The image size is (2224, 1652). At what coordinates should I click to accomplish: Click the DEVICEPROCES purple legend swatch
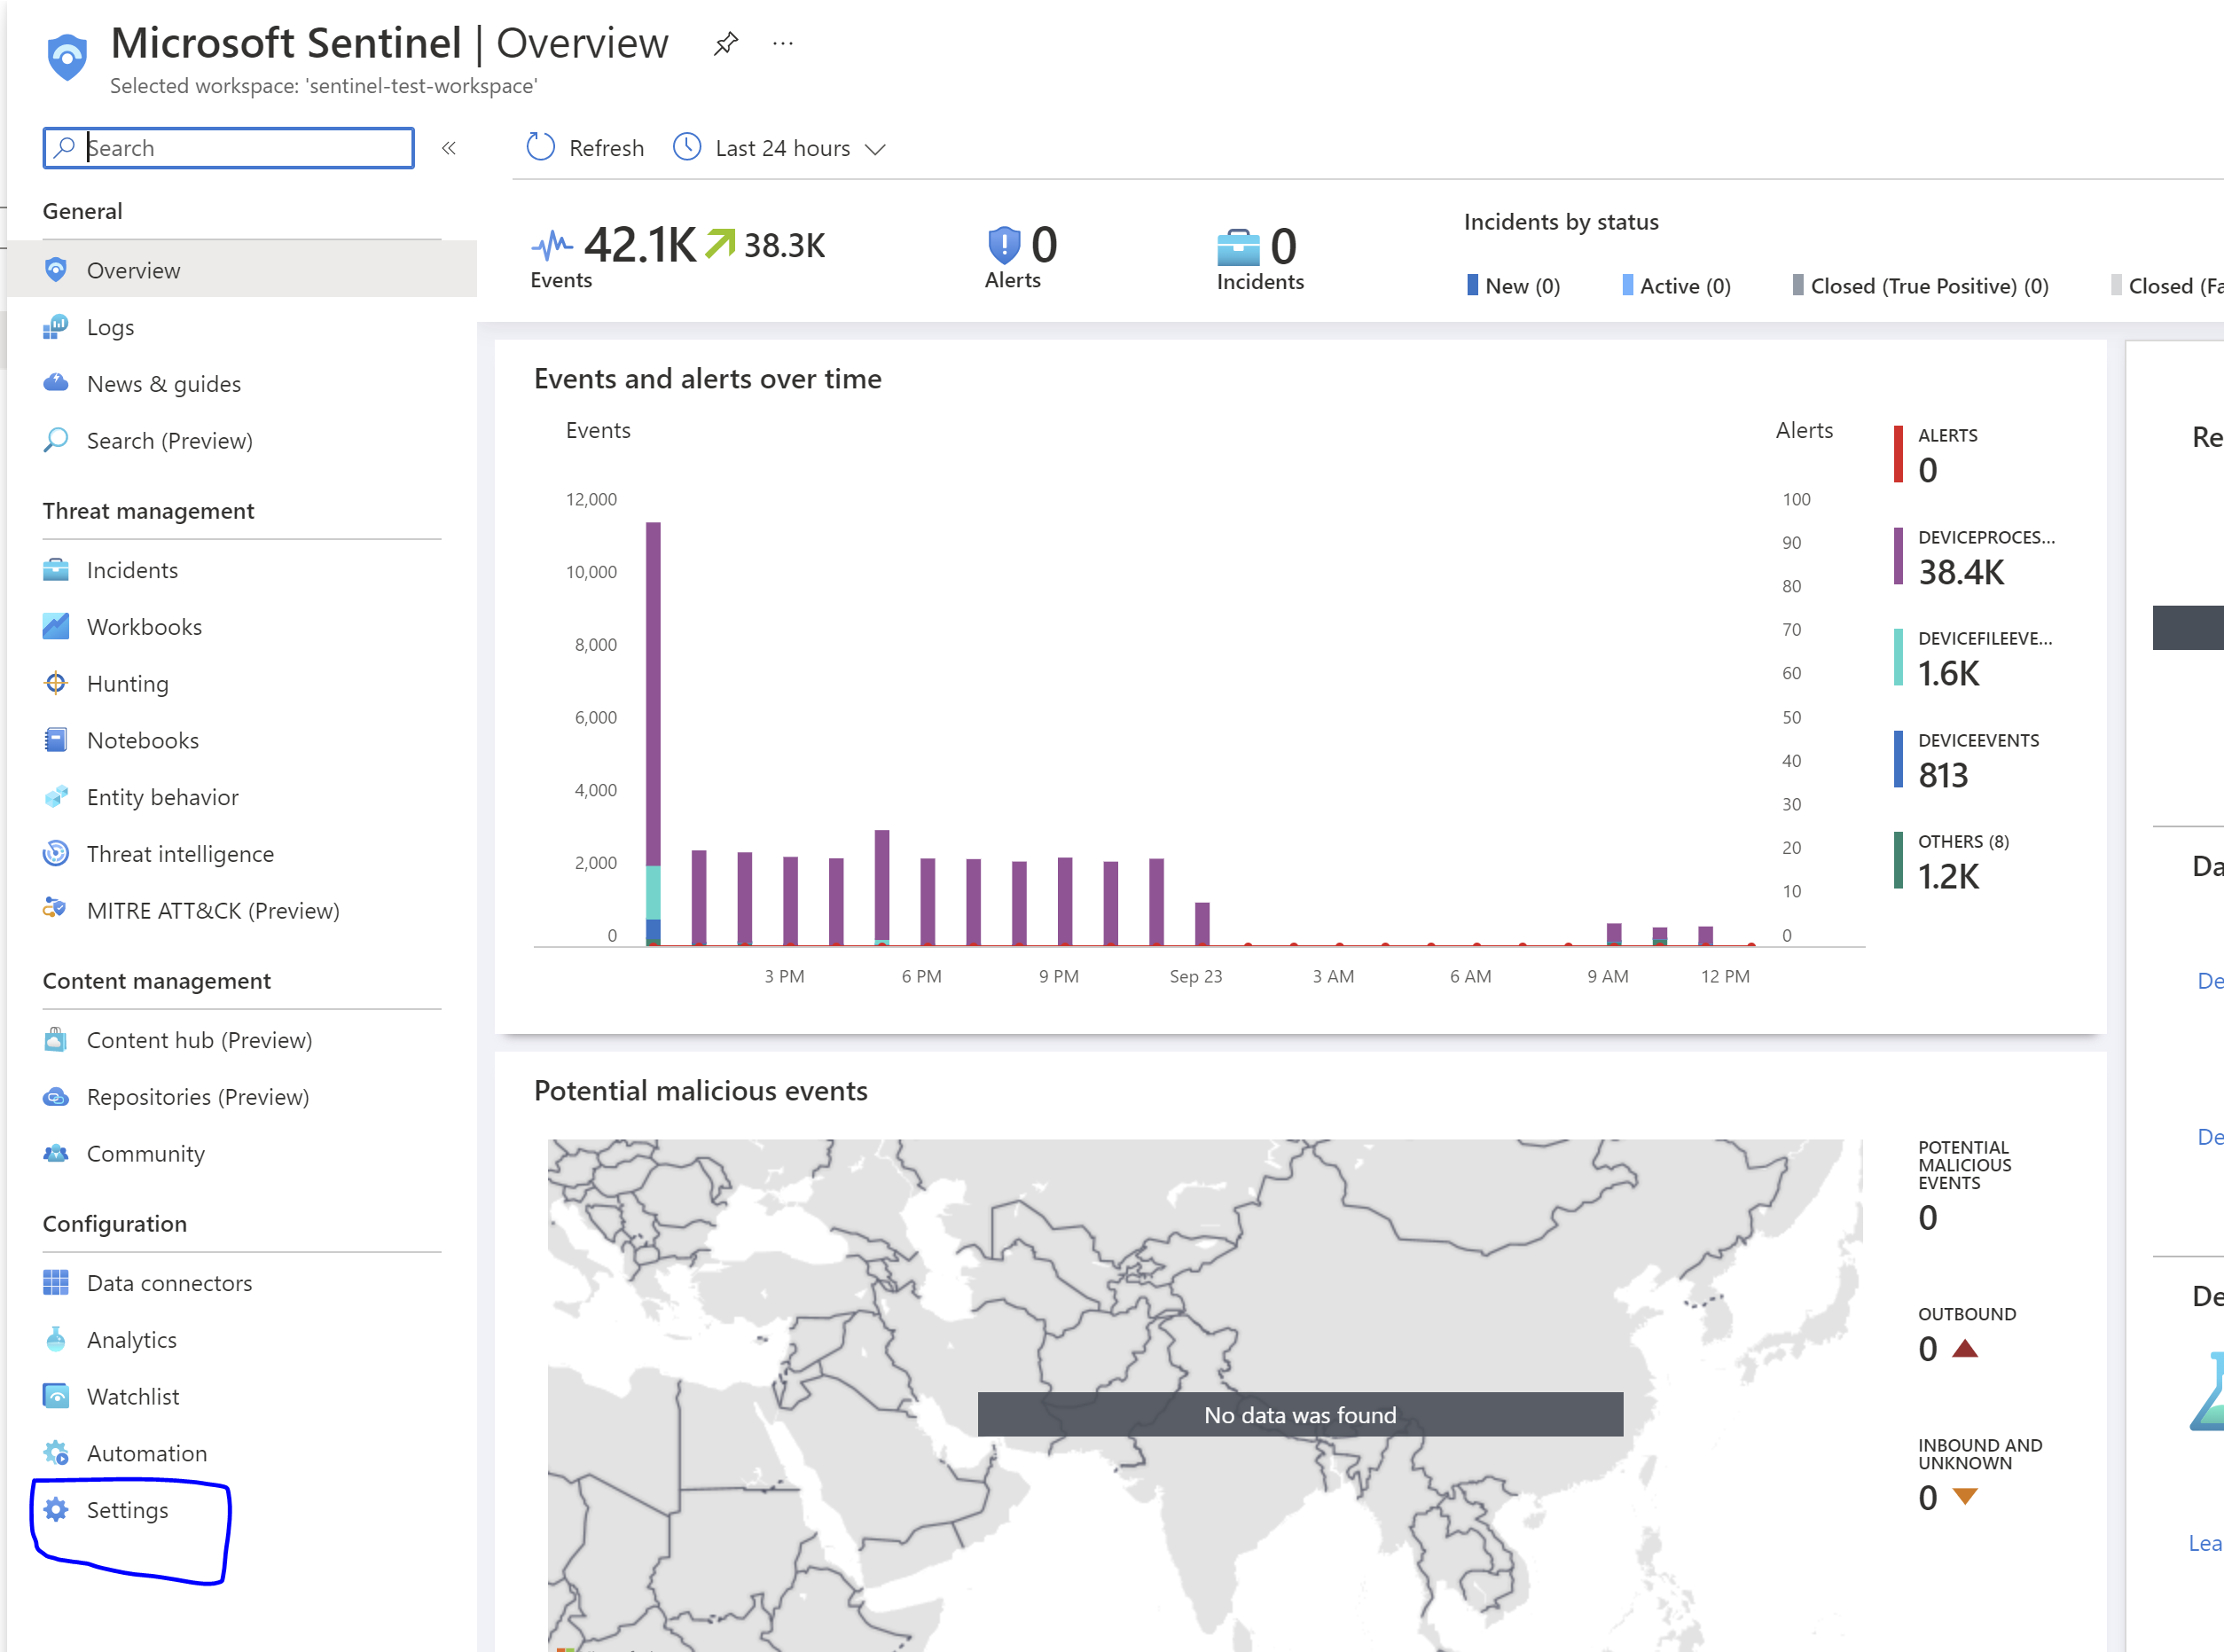point(1898,556)
